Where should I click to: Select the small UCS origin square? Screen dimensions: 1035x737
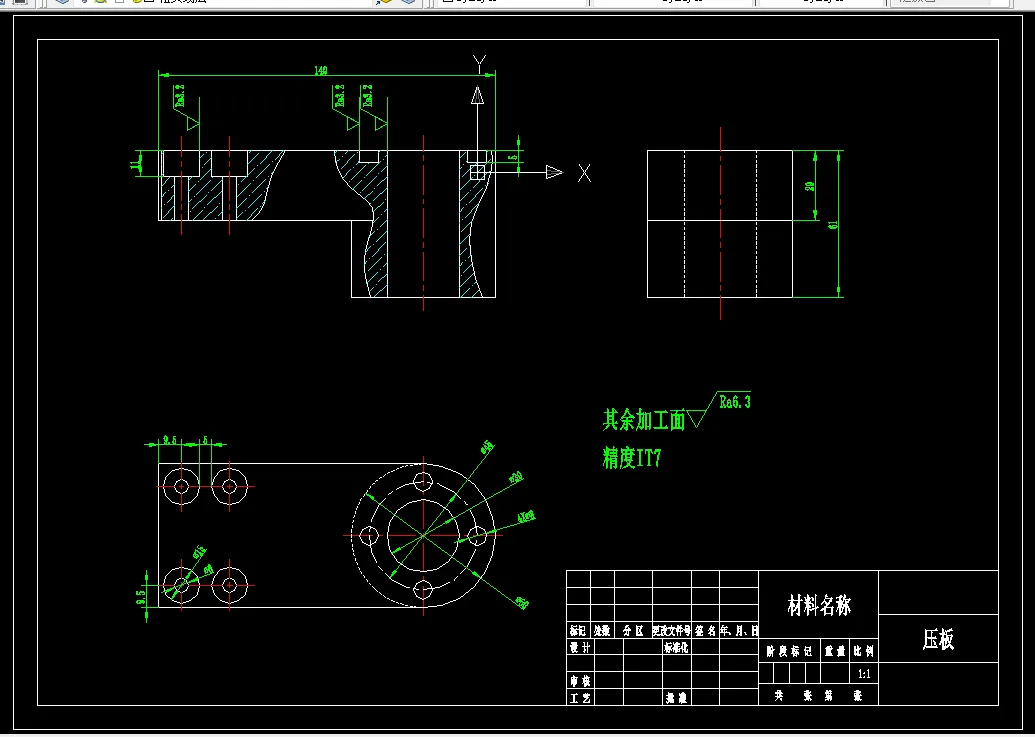click(477, 172)
